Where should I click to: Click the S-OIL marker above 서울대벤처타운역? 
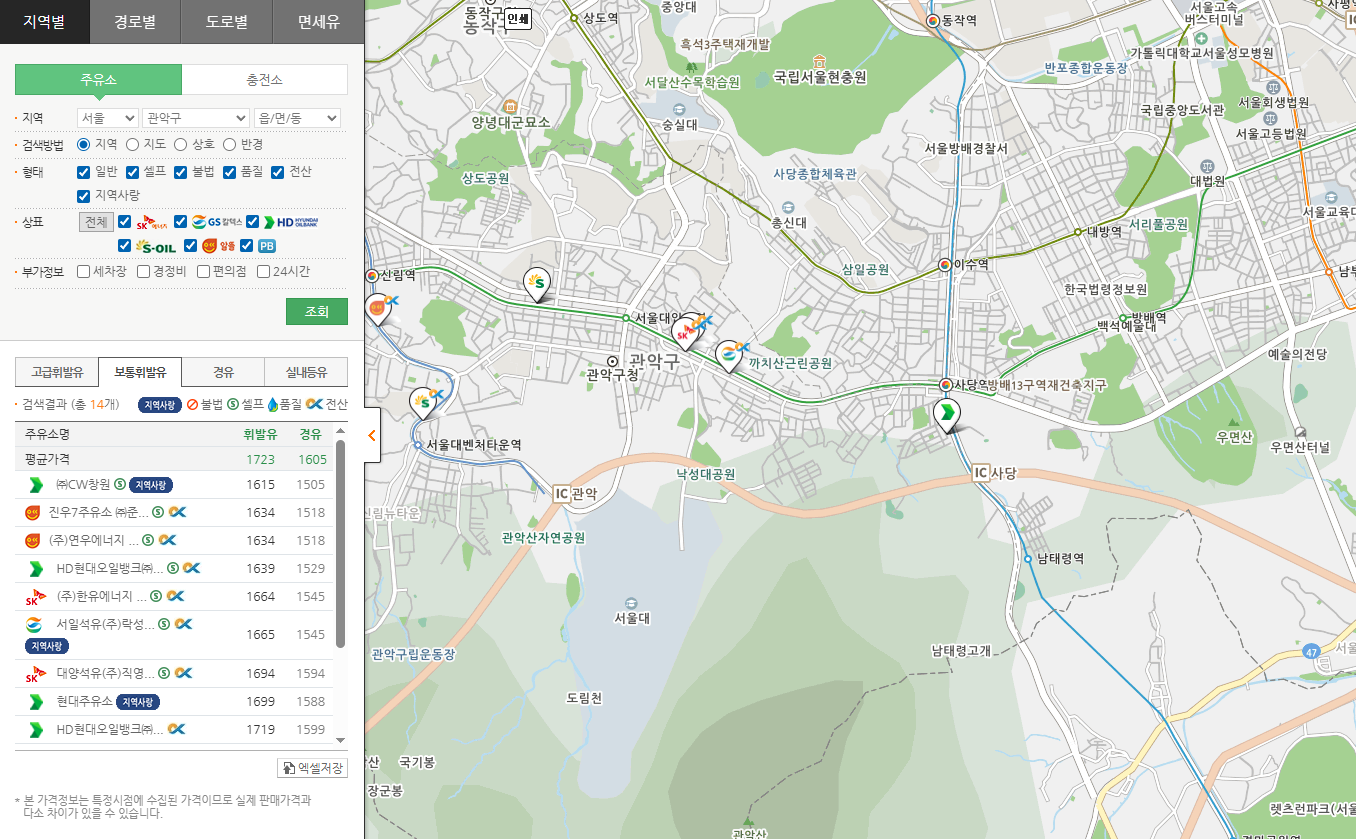(424, 402)
